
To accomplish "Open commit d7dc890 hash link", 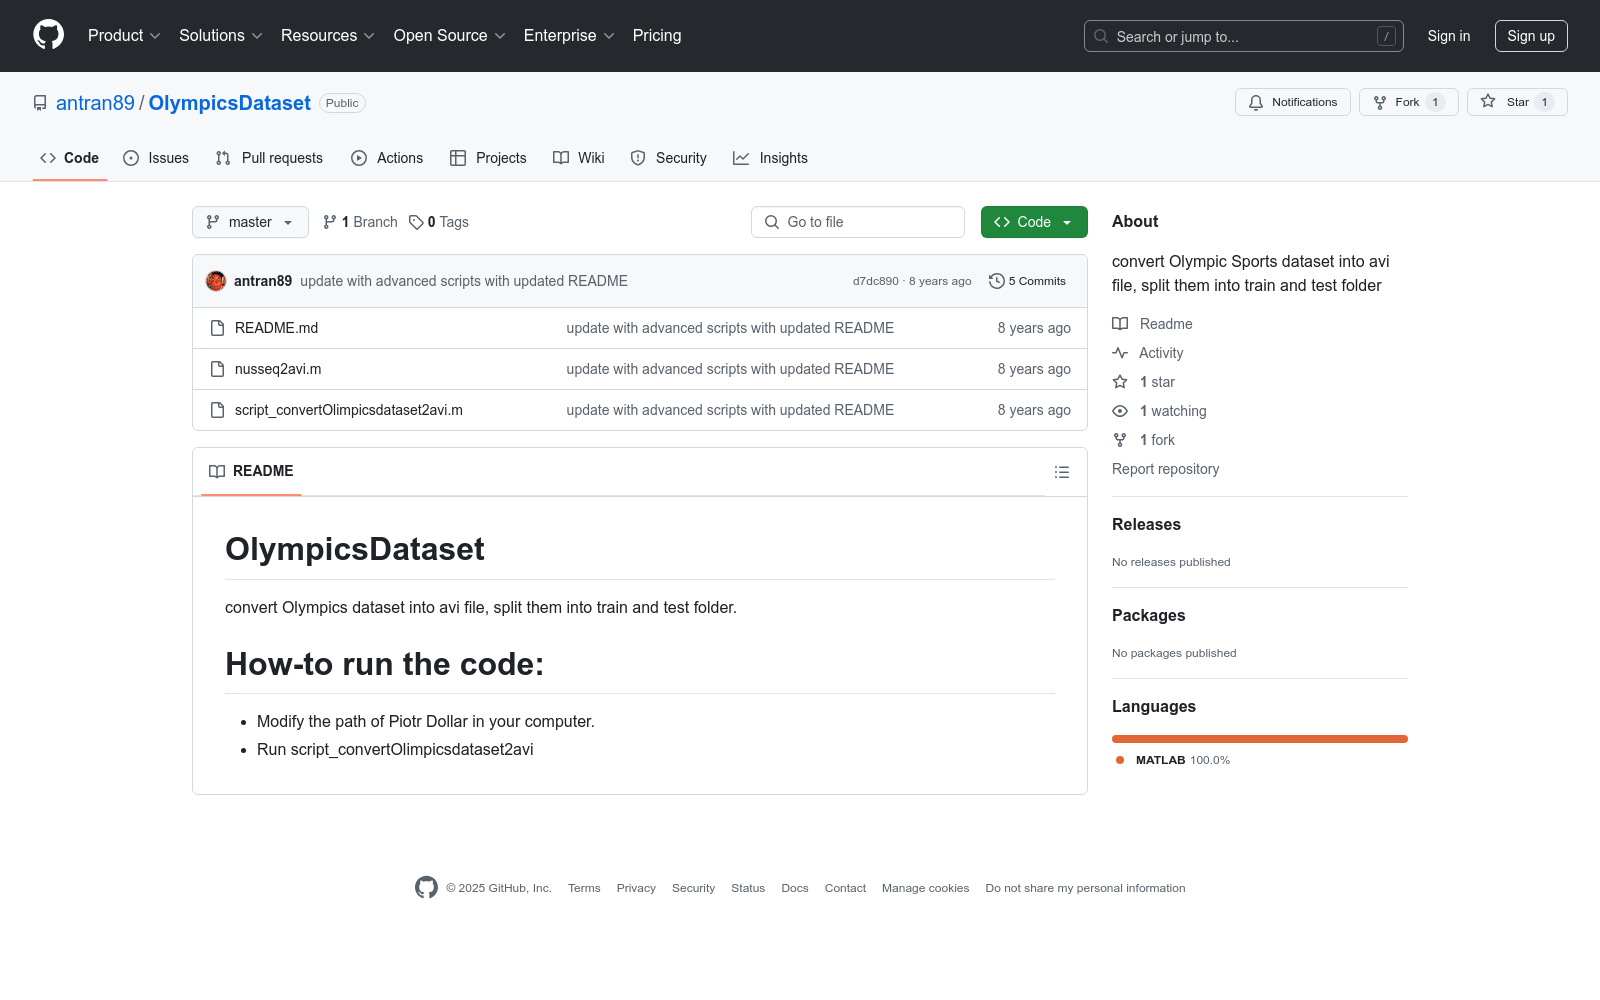I will tap(876, 281).
